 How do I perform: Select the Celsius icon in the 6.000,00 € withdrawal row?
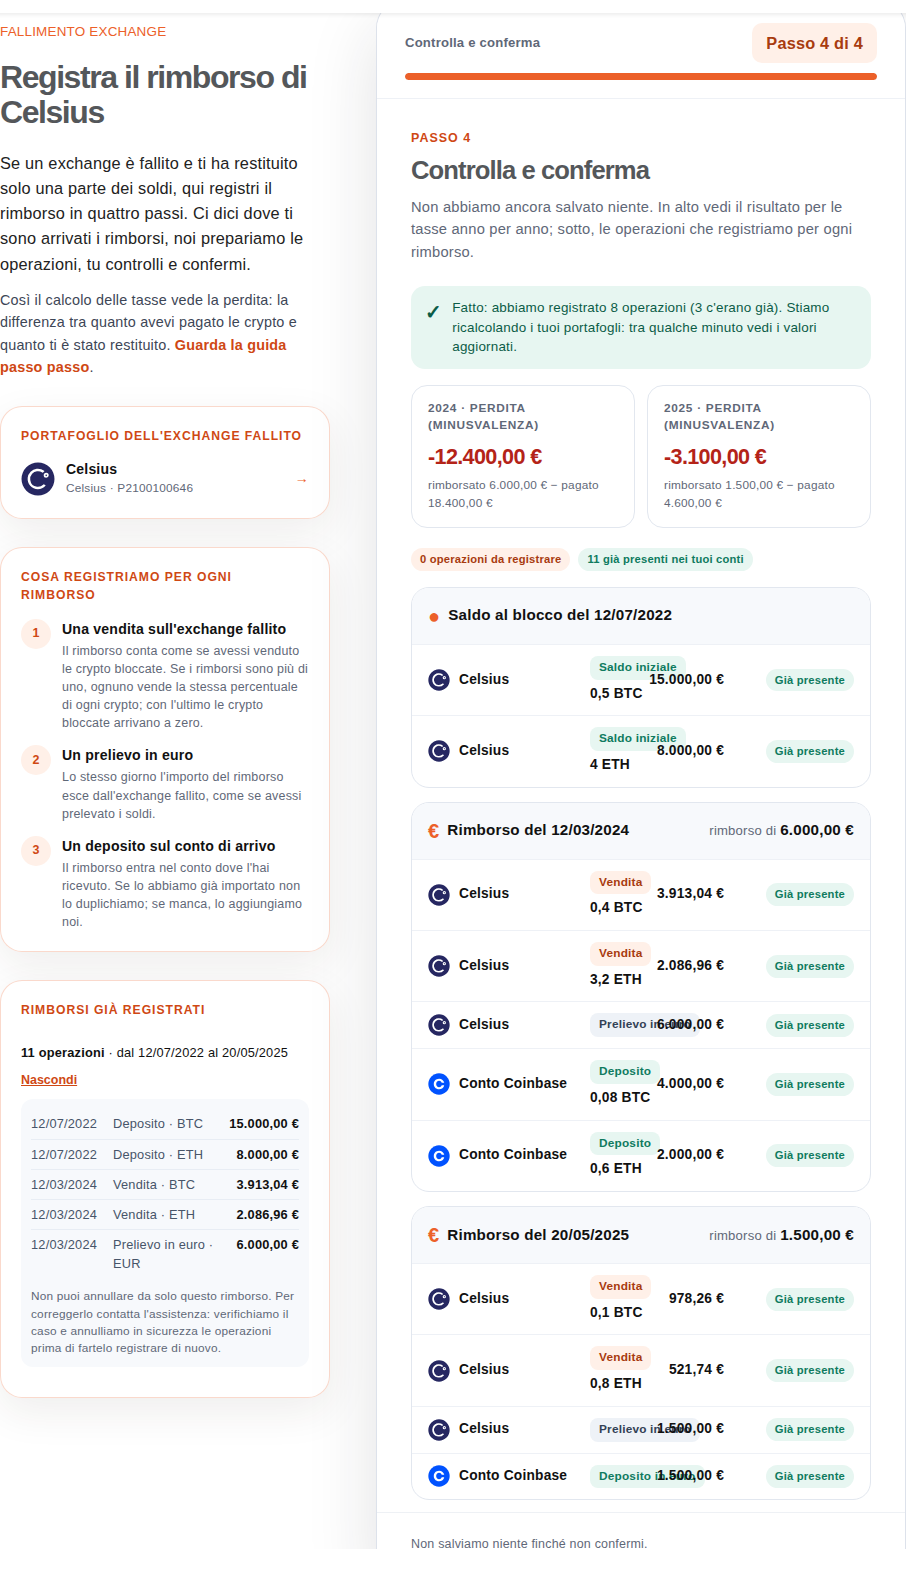[x=439, y=1025]
